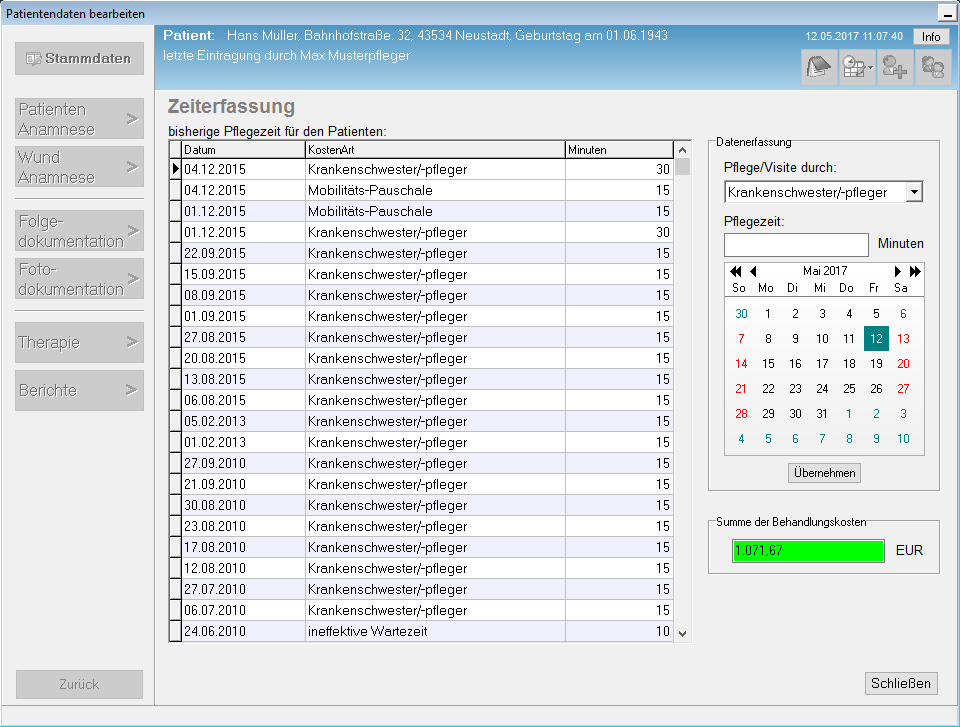Image resolution: width=960 pixels, height=727 pixels.
Task: Click the Minuten column header
Action: (x=619, y=150)
